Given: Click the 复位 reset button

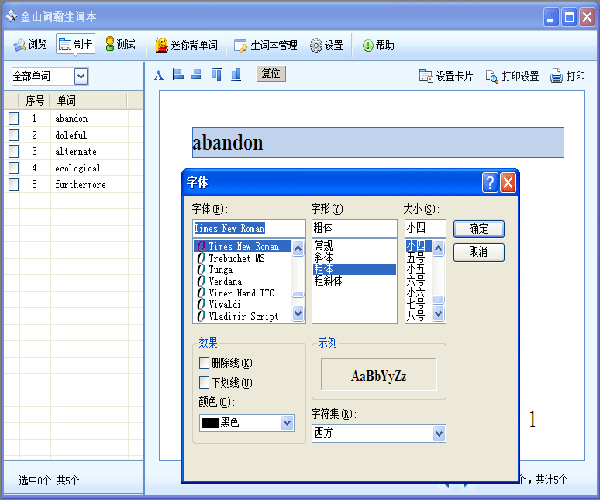Looking at the screenshot, I should (x=271, y=73).
